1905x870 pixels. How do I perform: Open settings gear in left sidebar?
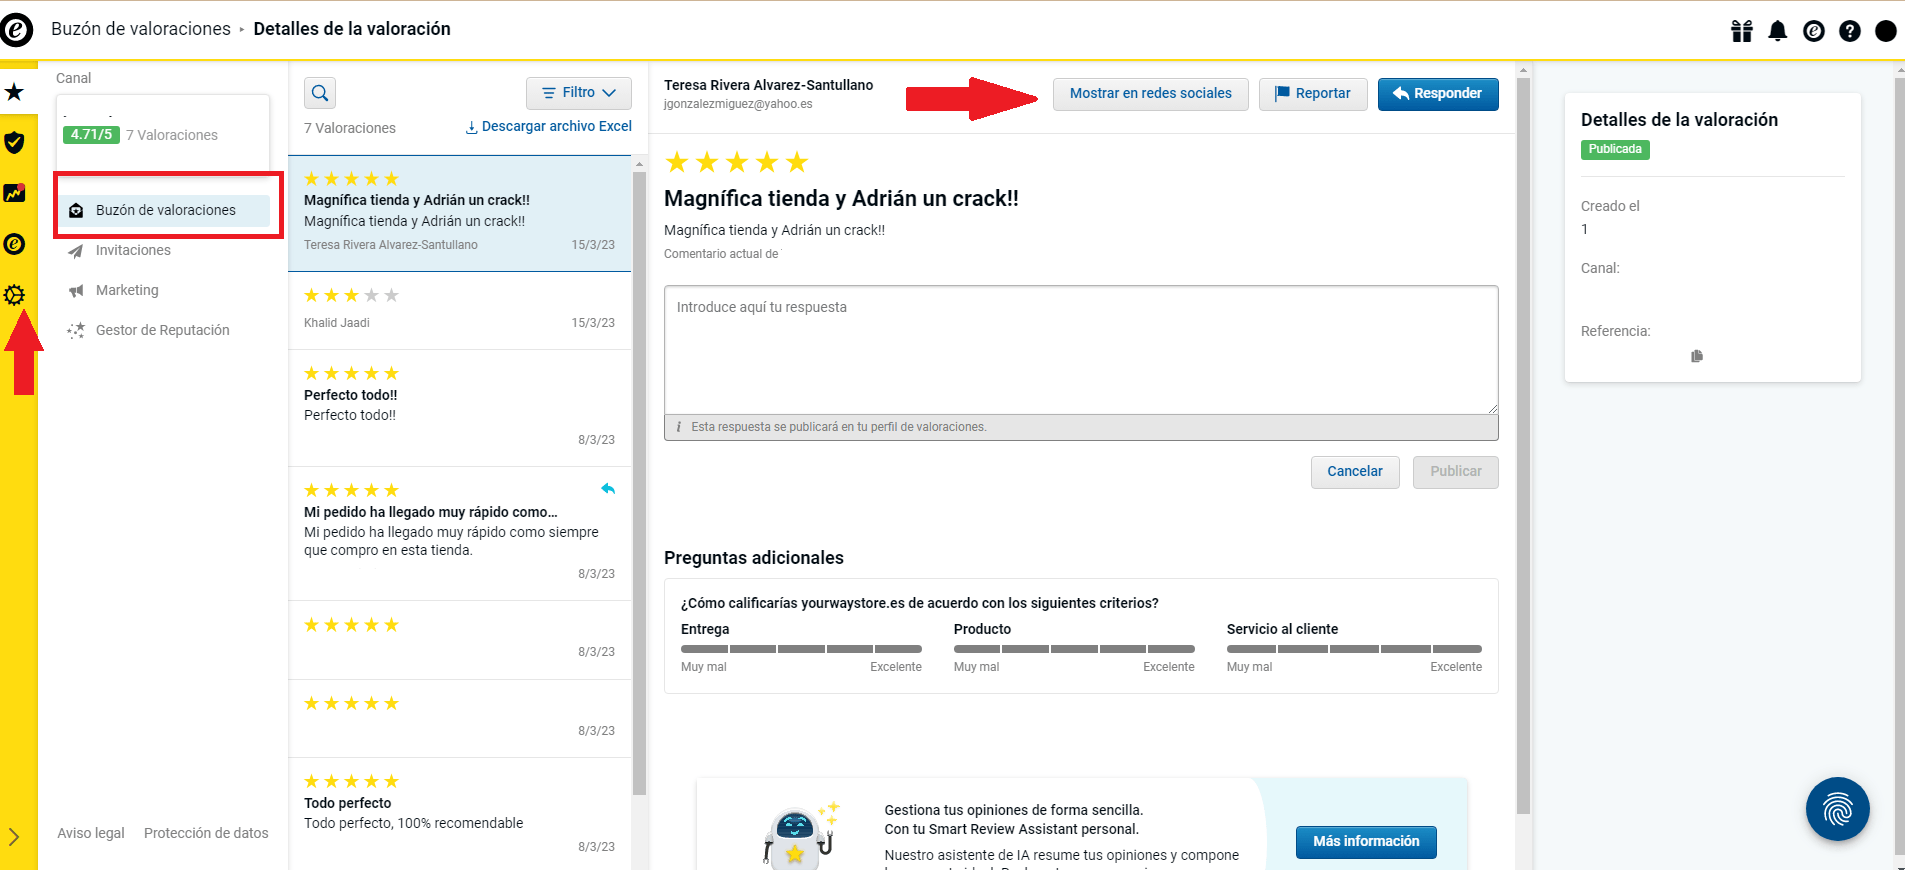(x=15, y=295)
